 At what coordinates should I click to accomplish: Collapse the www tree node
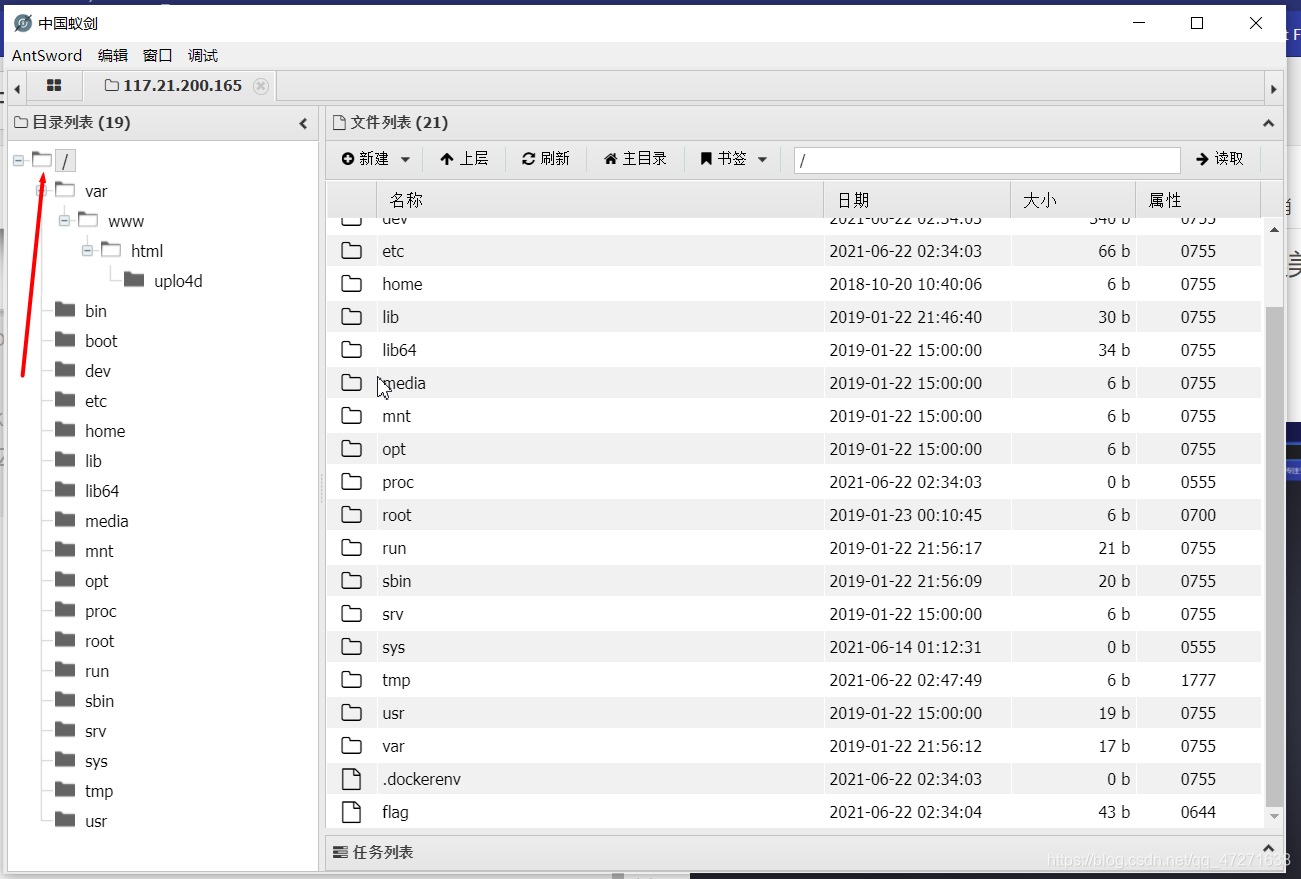click(x=64, y=220)
